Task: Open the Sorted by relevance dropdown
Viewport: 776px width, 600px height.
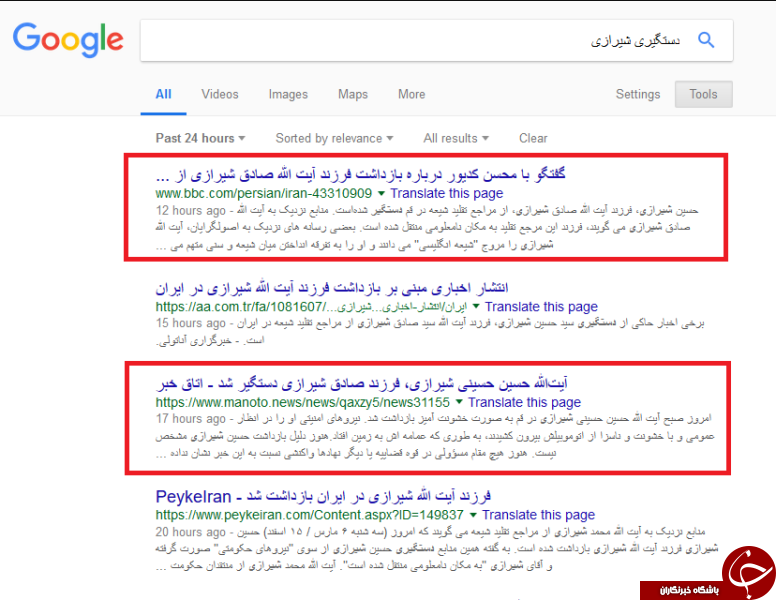Action: click(x=334, y=138)
